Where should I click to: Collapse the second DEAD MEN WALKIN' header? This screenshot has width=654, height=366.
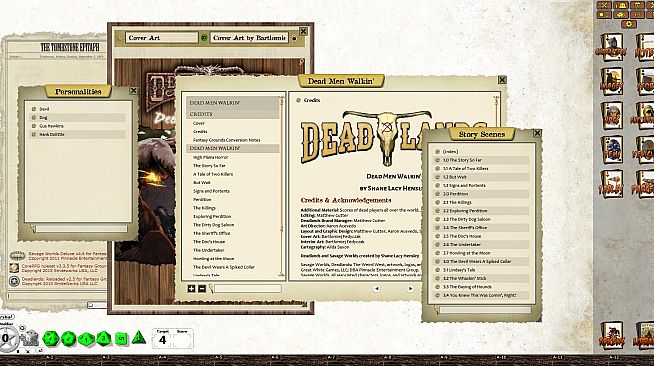point(232,148)
